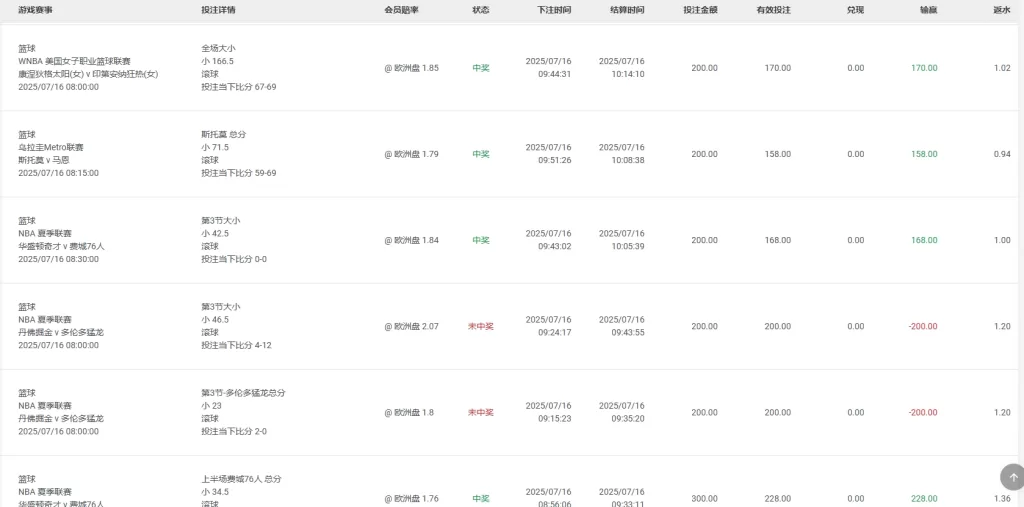Click the 300.00 stake amount
The width and height of the screenshot is (1024, 507).
click(705, 499)
